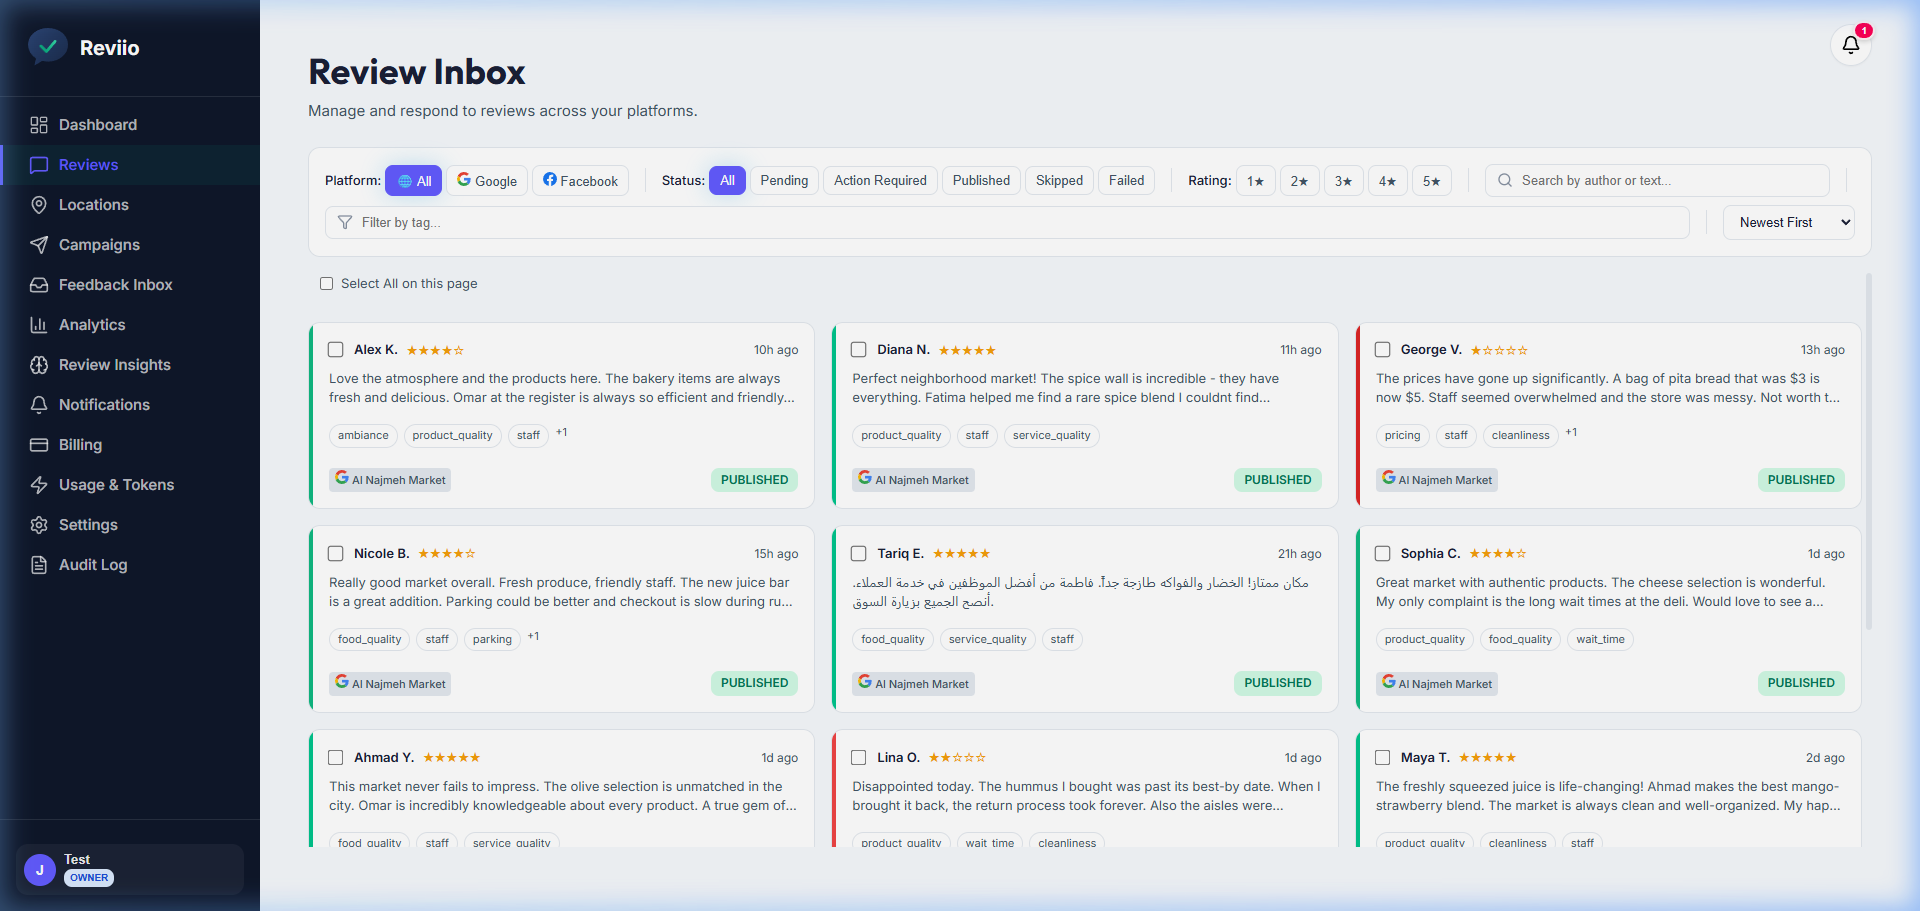Open the Review Insights menu item
This screenshot has height=911, width=1920.
pos(130,365)
